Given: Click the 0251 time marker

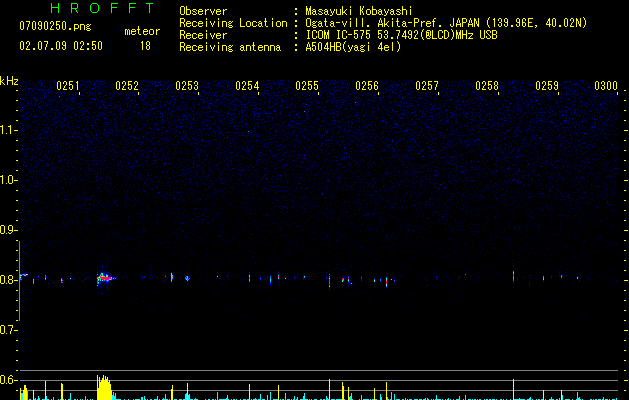Looking at the screenshot, I should [67, 86].
